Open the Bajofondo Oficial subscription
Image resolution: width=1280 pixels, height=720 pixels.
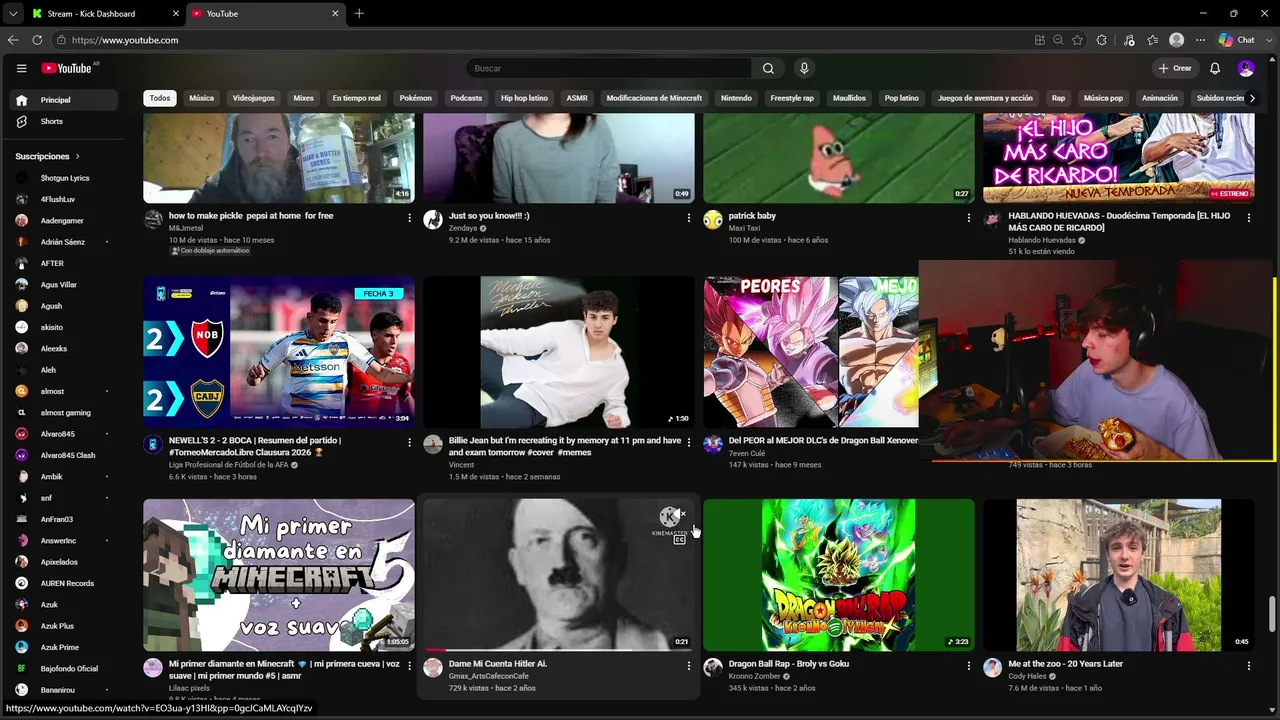pyautogui.click(x=66, y=668)
